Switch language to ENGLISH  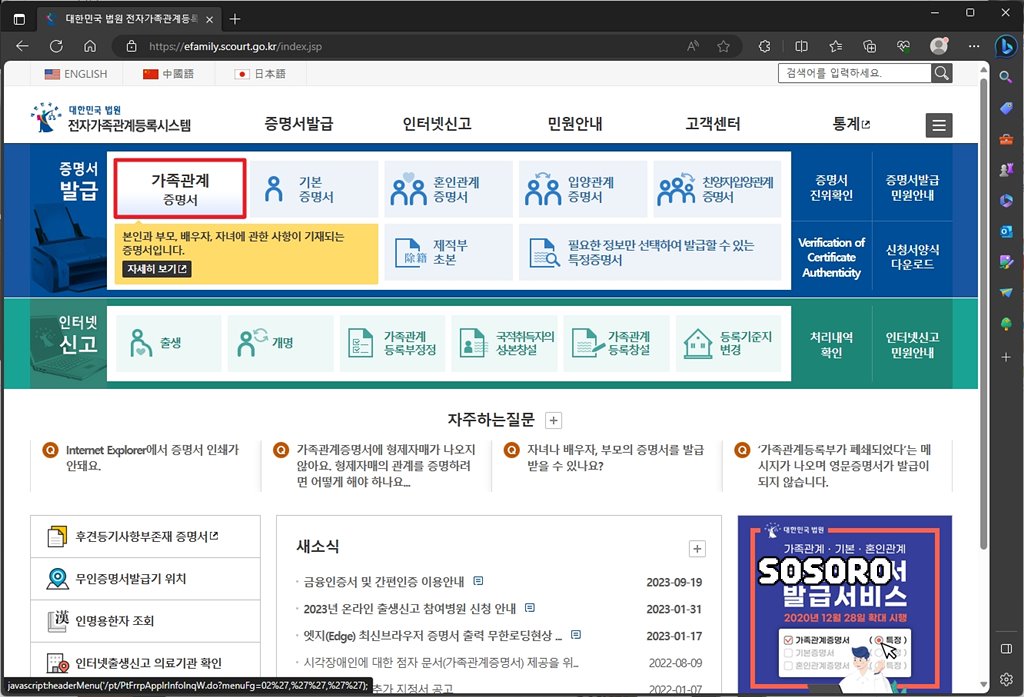click(x=76, y=74)
